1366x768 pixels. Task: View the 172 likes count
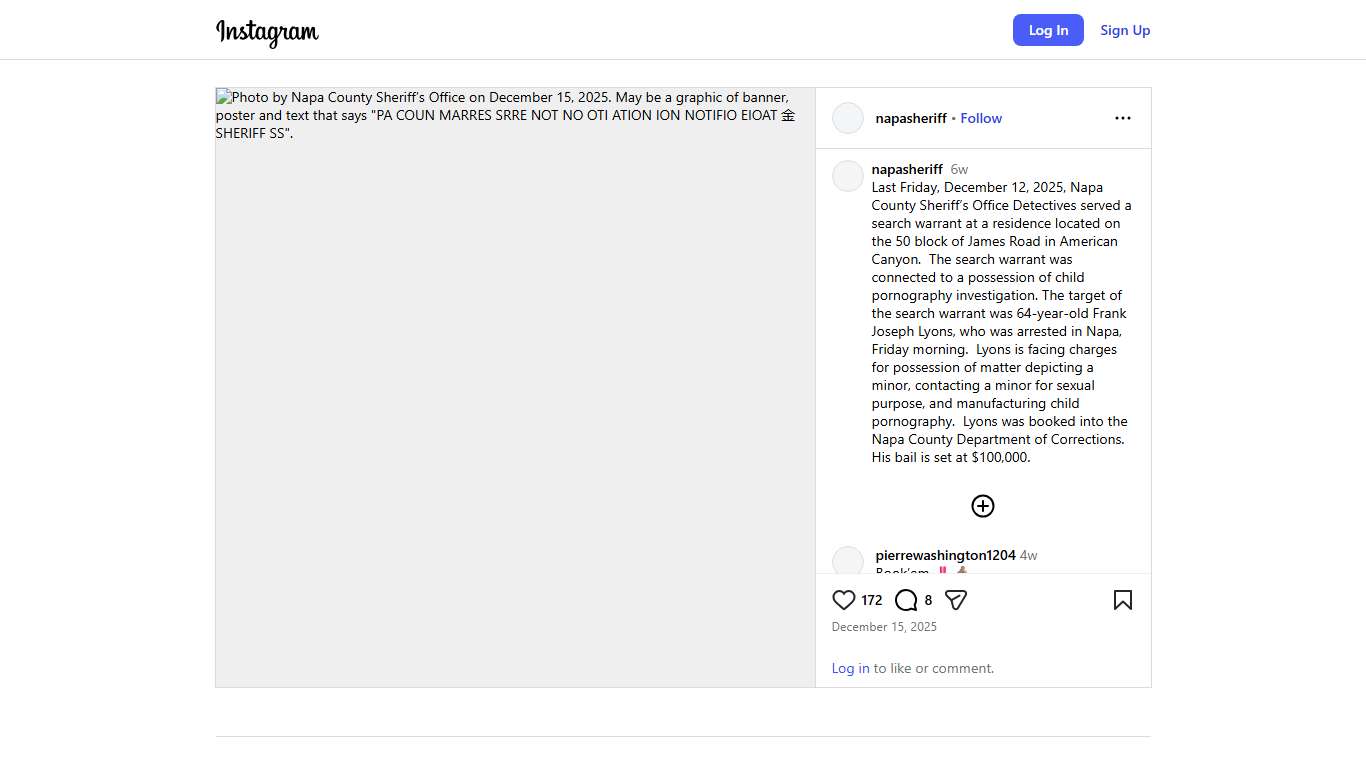[872, 600]
